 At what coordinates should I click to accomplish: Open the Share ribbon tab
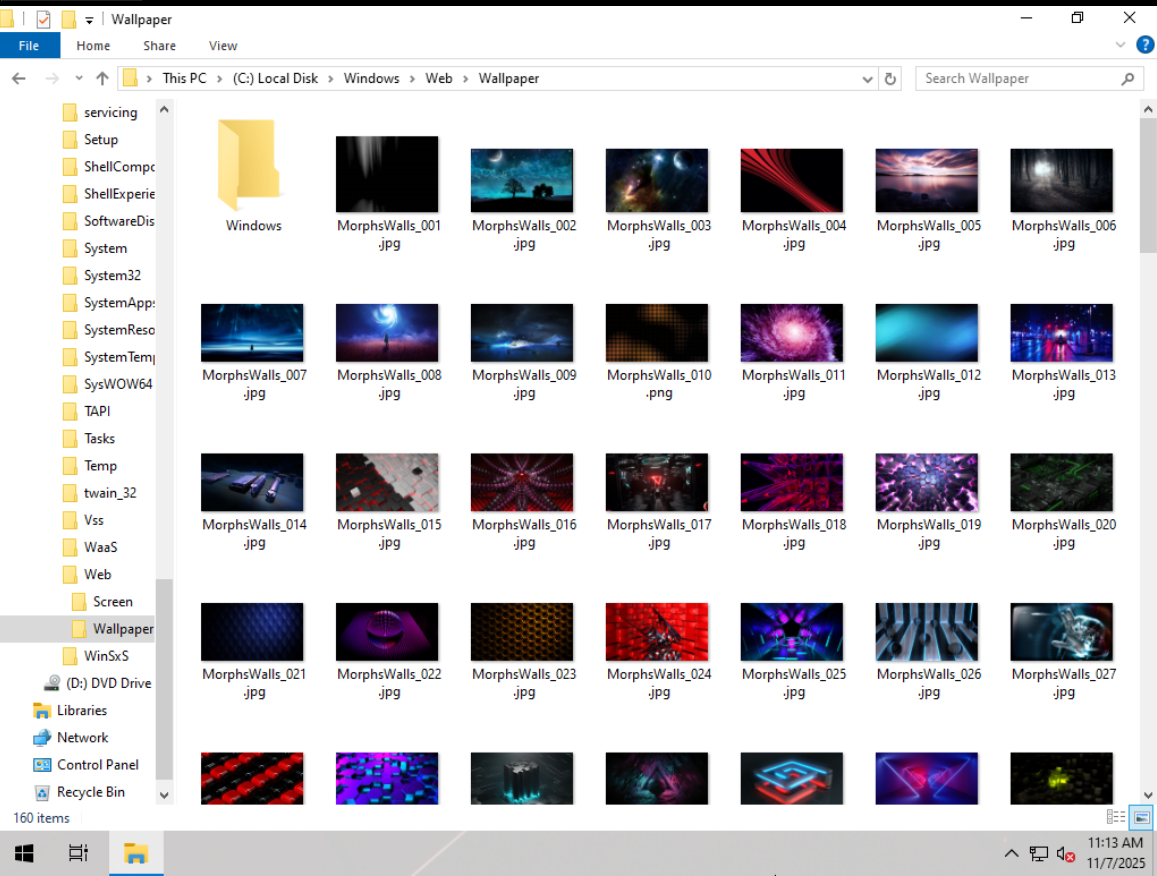pos(159,46)
